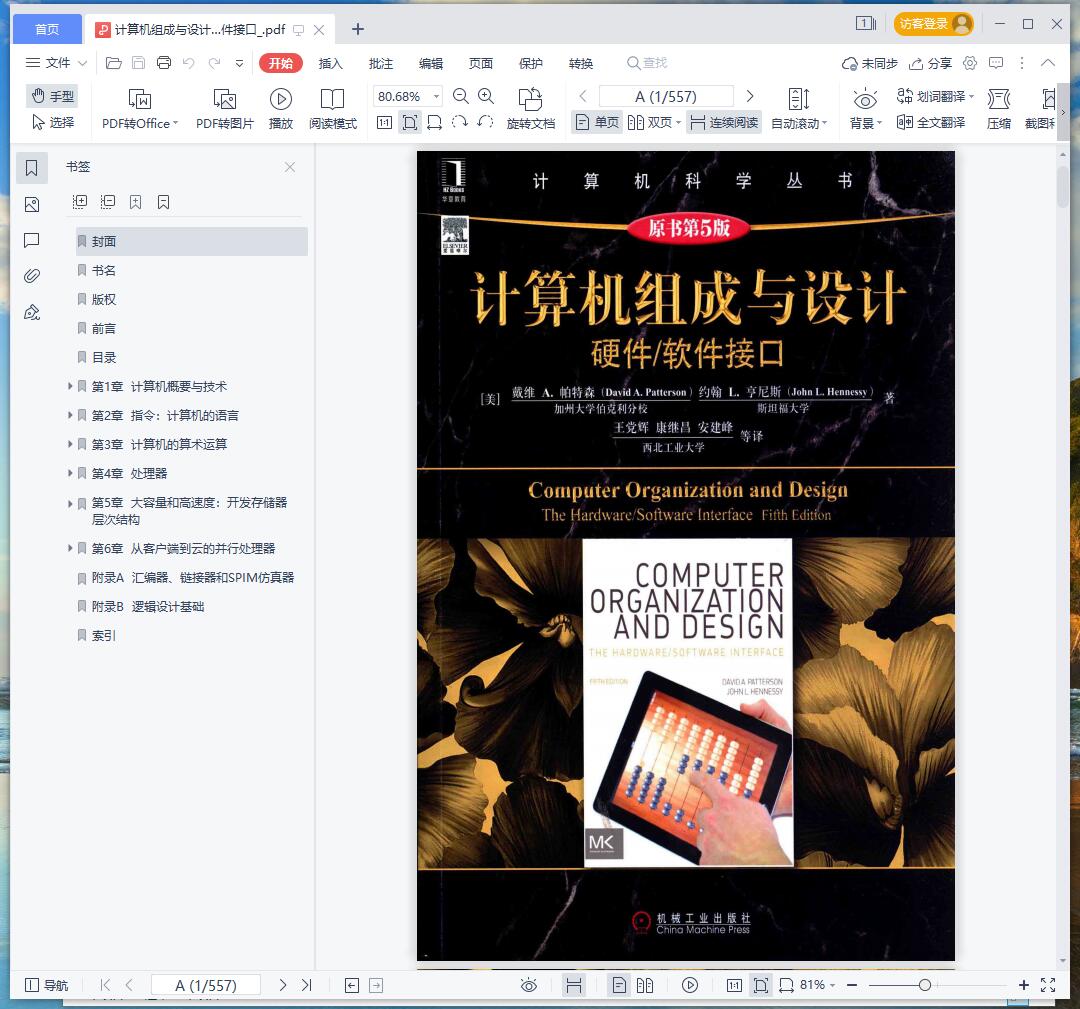Click PDF转图片 conversion icon

pyautogui.click(x=225, y=109)
